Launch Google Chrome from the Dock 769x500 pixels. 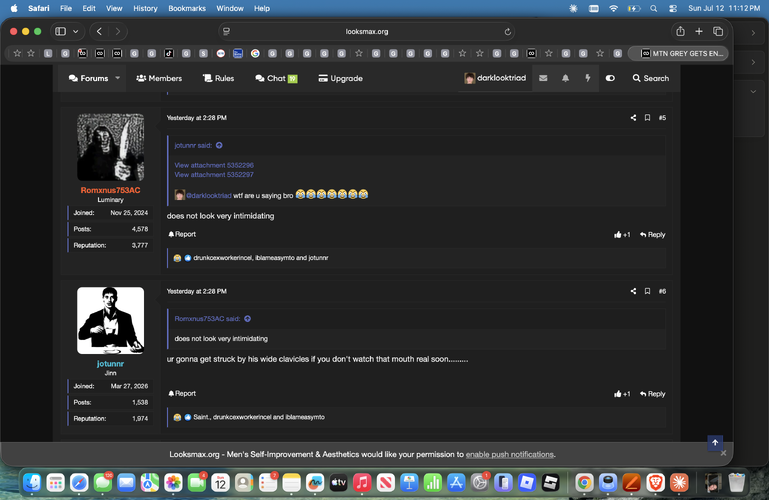click(x=584, y=483)
